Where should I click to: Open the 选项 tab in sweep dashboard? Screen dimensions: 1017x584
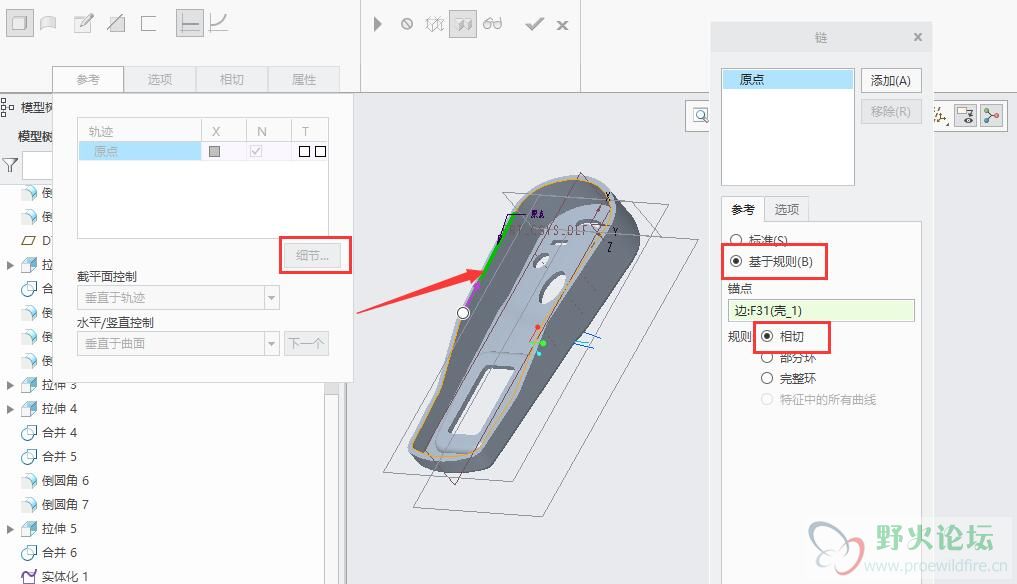point(160,79)
